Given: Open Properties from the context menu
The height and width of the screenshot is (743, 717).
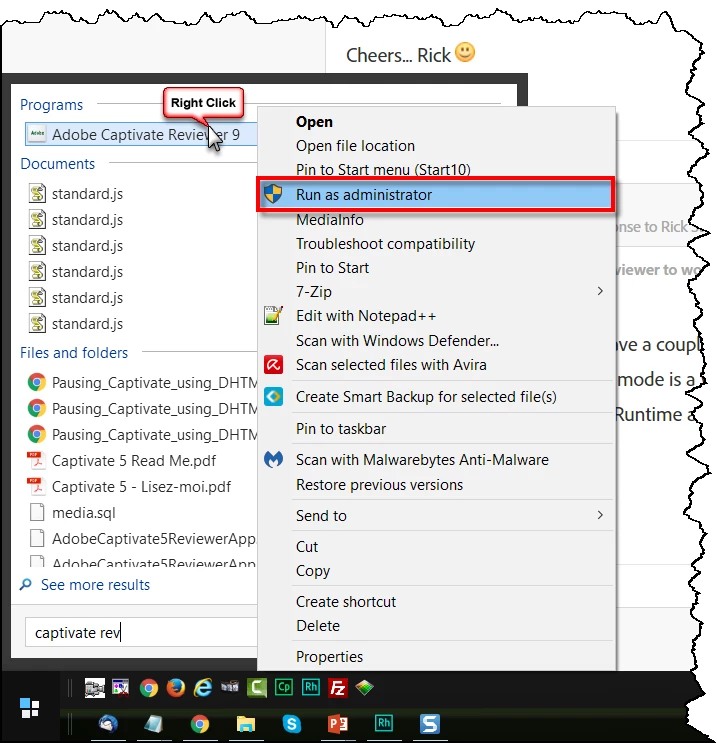Looking at the screenshot, I should [436, 657].
